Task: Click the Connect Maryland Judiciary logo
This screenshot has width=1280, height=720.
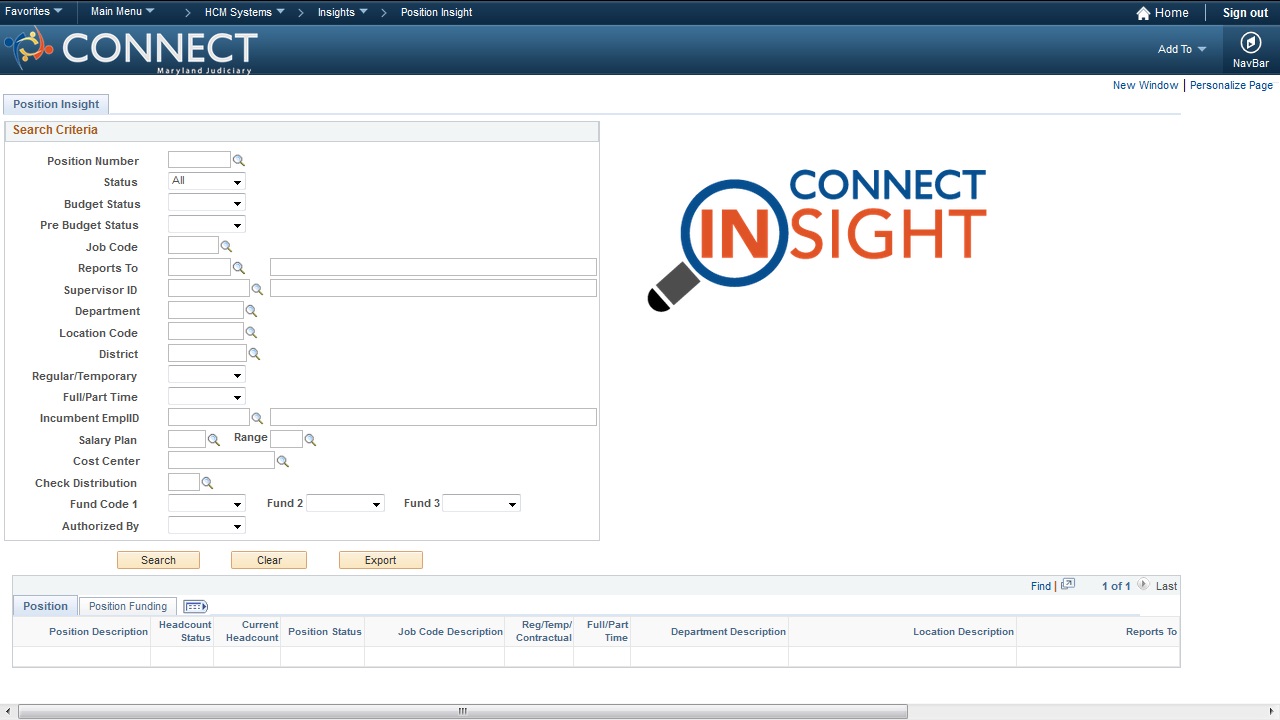Action: point(131,50)
